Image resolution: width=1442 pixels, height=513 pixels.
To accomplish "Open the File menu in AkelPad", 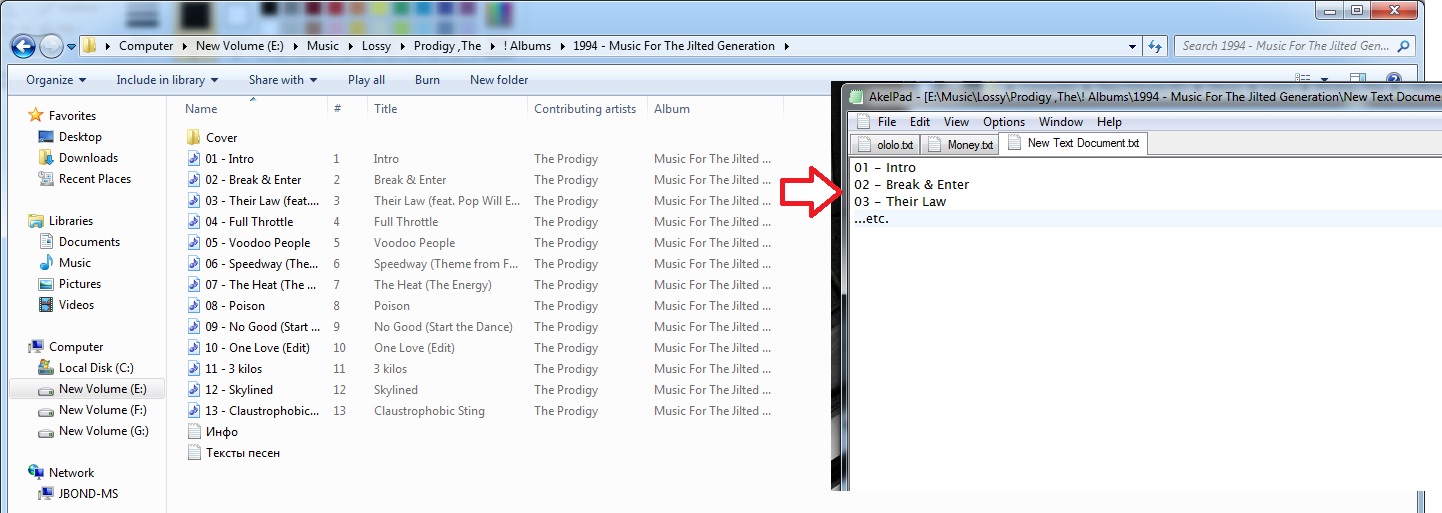I will 887,122.
